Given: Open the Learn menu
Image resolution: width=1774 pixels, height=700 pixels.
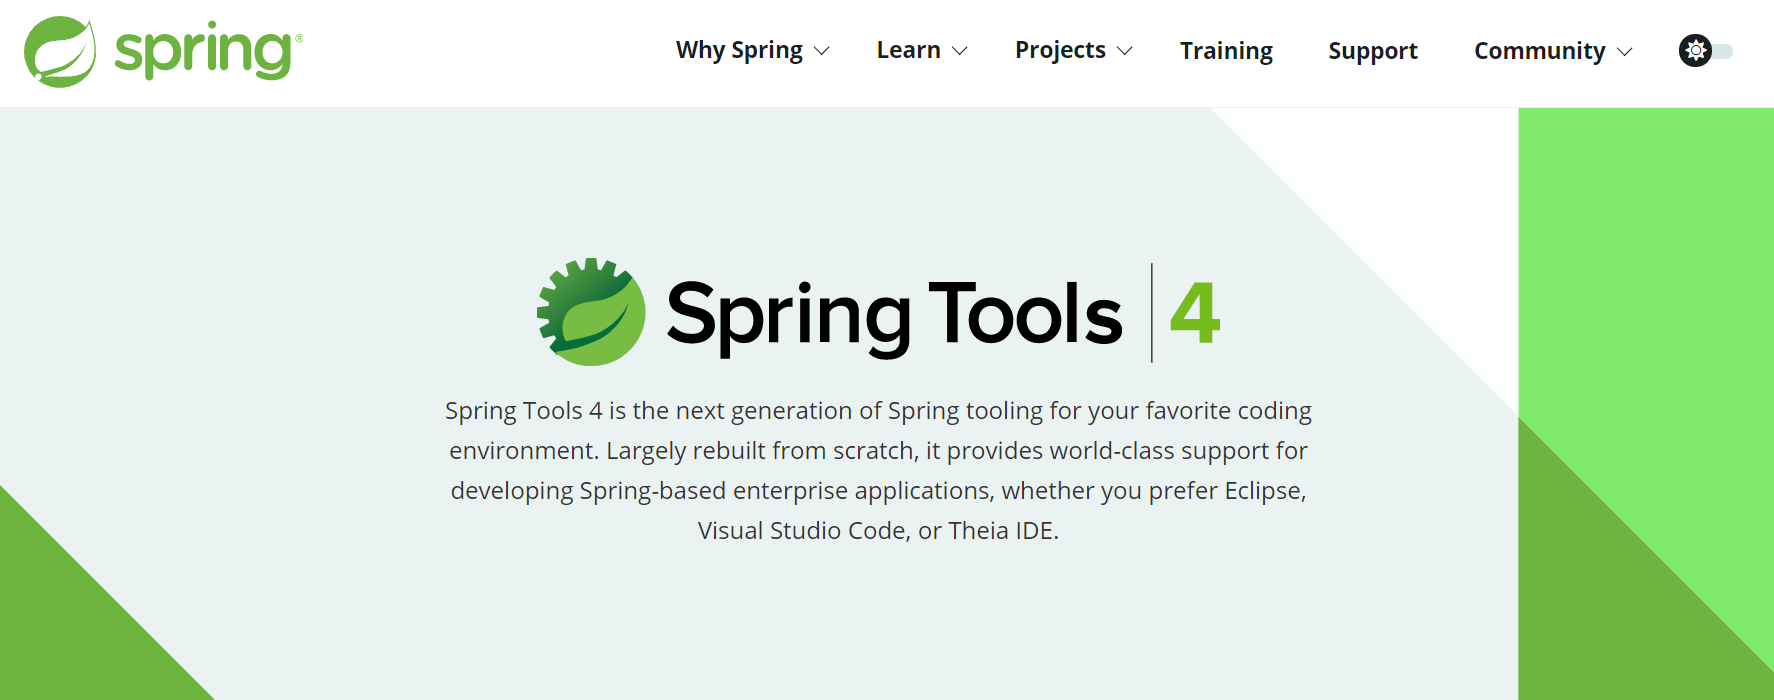Looking at the screenshot, I should (908, 50).
